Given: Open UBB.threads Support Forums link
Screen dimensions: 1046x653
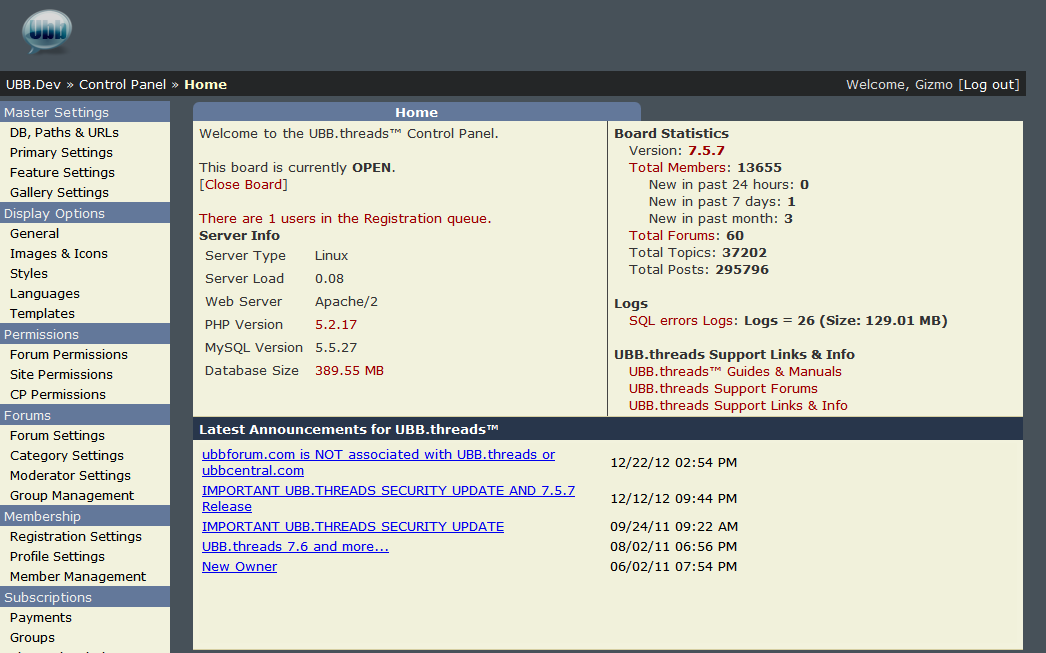Looking at the screenshot, I should click(723, 389).
